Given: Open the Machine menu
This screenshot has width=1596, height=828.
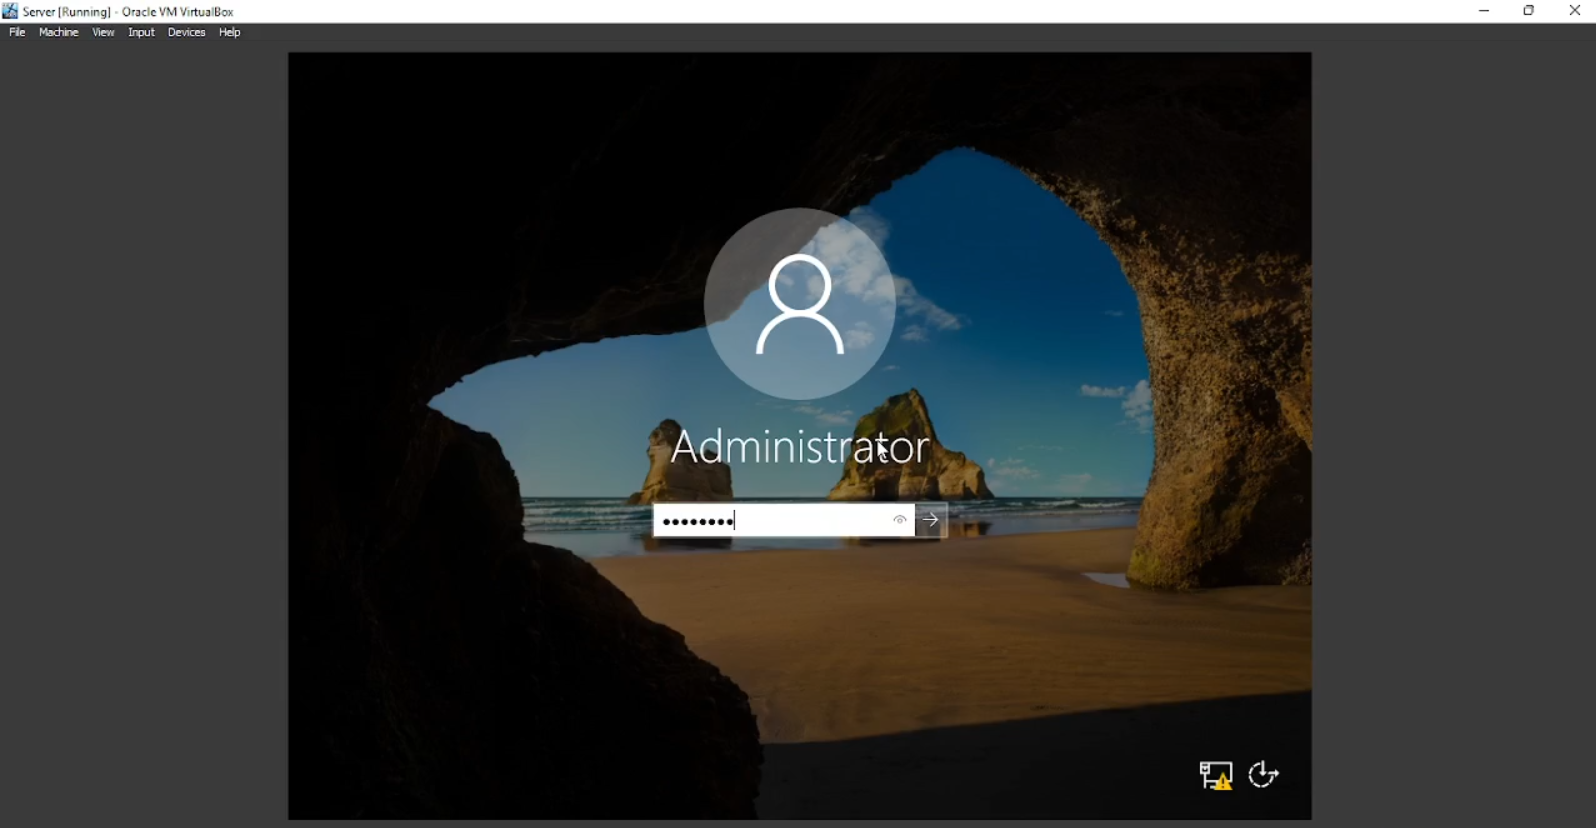Looking at the screenshot, I should tap(58, 32).
